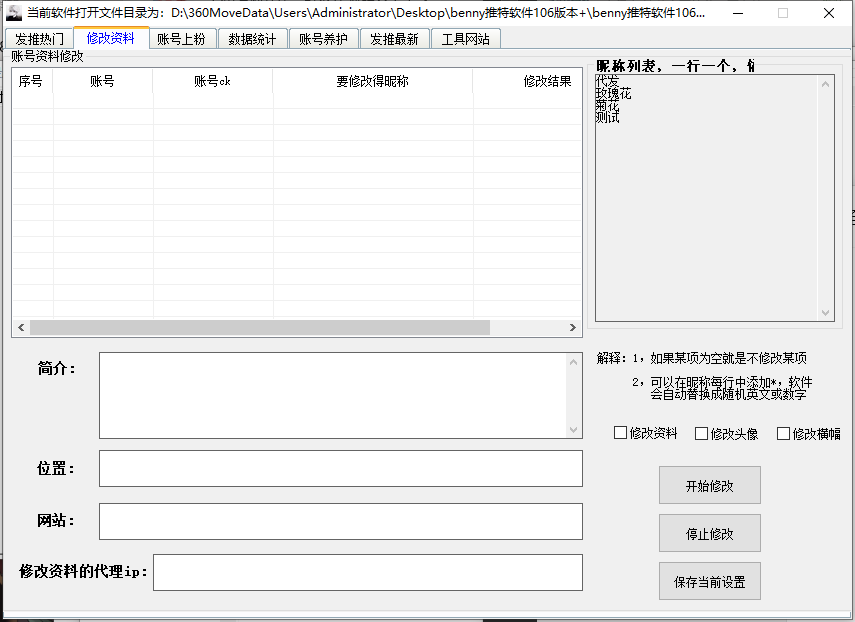Click the app icon in title bar
Viewport: 855px width, 622px height.
[14, 13]
